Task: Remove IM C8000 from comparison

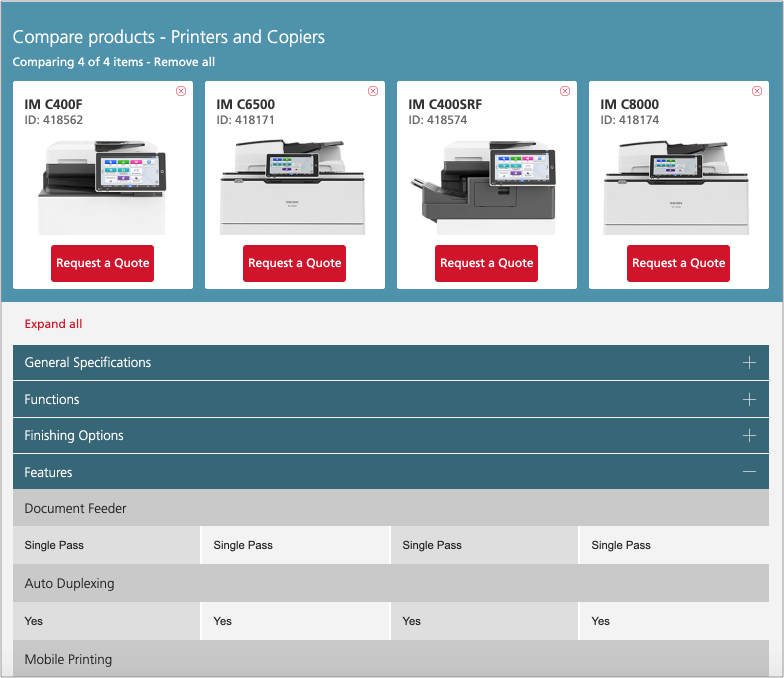Action: tap(757, 91)
